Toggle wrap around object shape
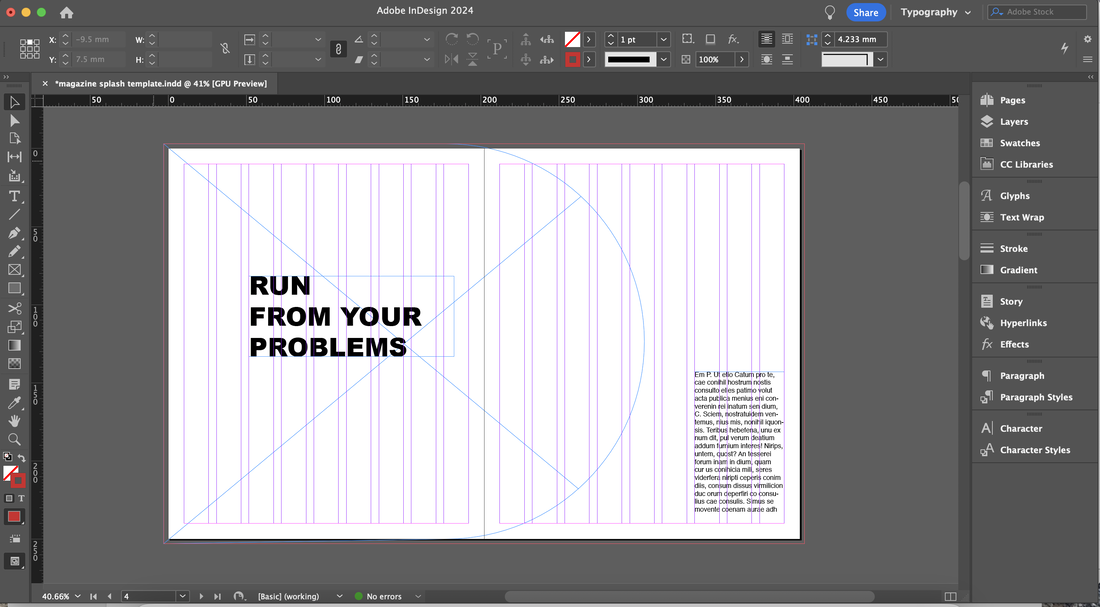 pyautogui.click(x=767, y=60)
